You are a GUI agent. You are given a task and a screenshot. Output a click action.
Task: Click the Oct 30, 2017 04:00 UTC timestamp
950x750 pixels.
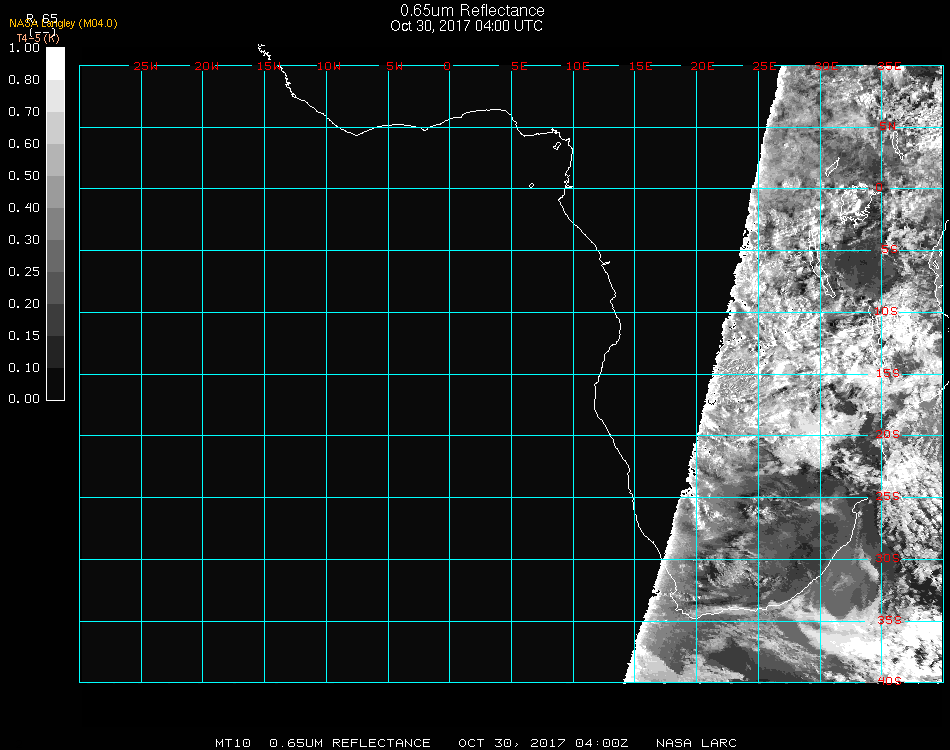[467, 26]
